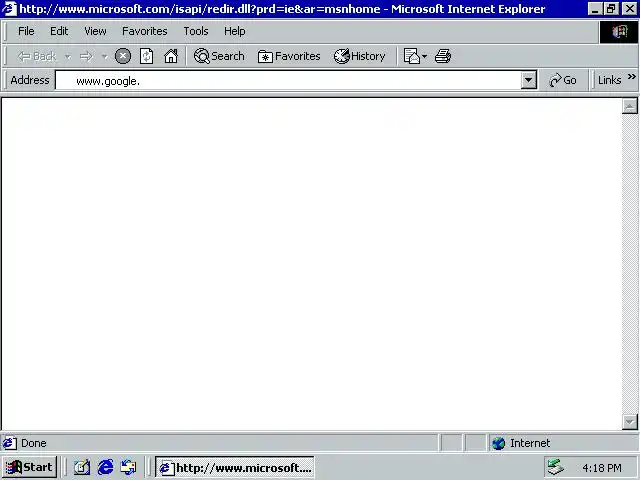Print the page with printer icon
640x480 pixels.
(x=443, y=56)
